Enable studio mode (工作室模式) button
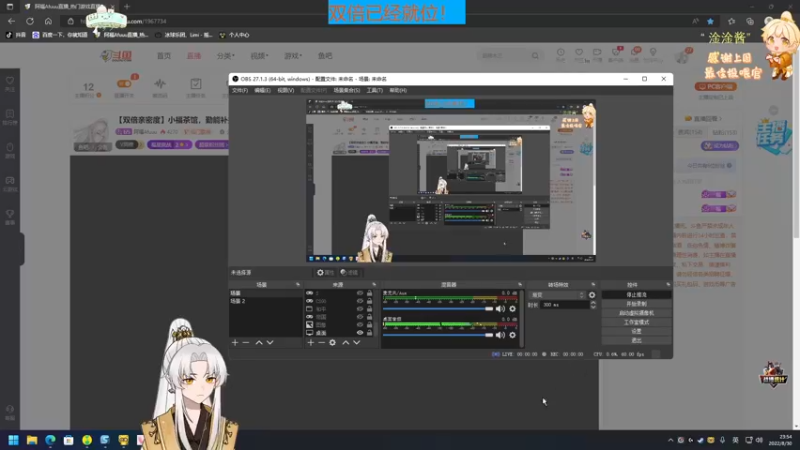This screenshot has width=800, height=450. 636,322
